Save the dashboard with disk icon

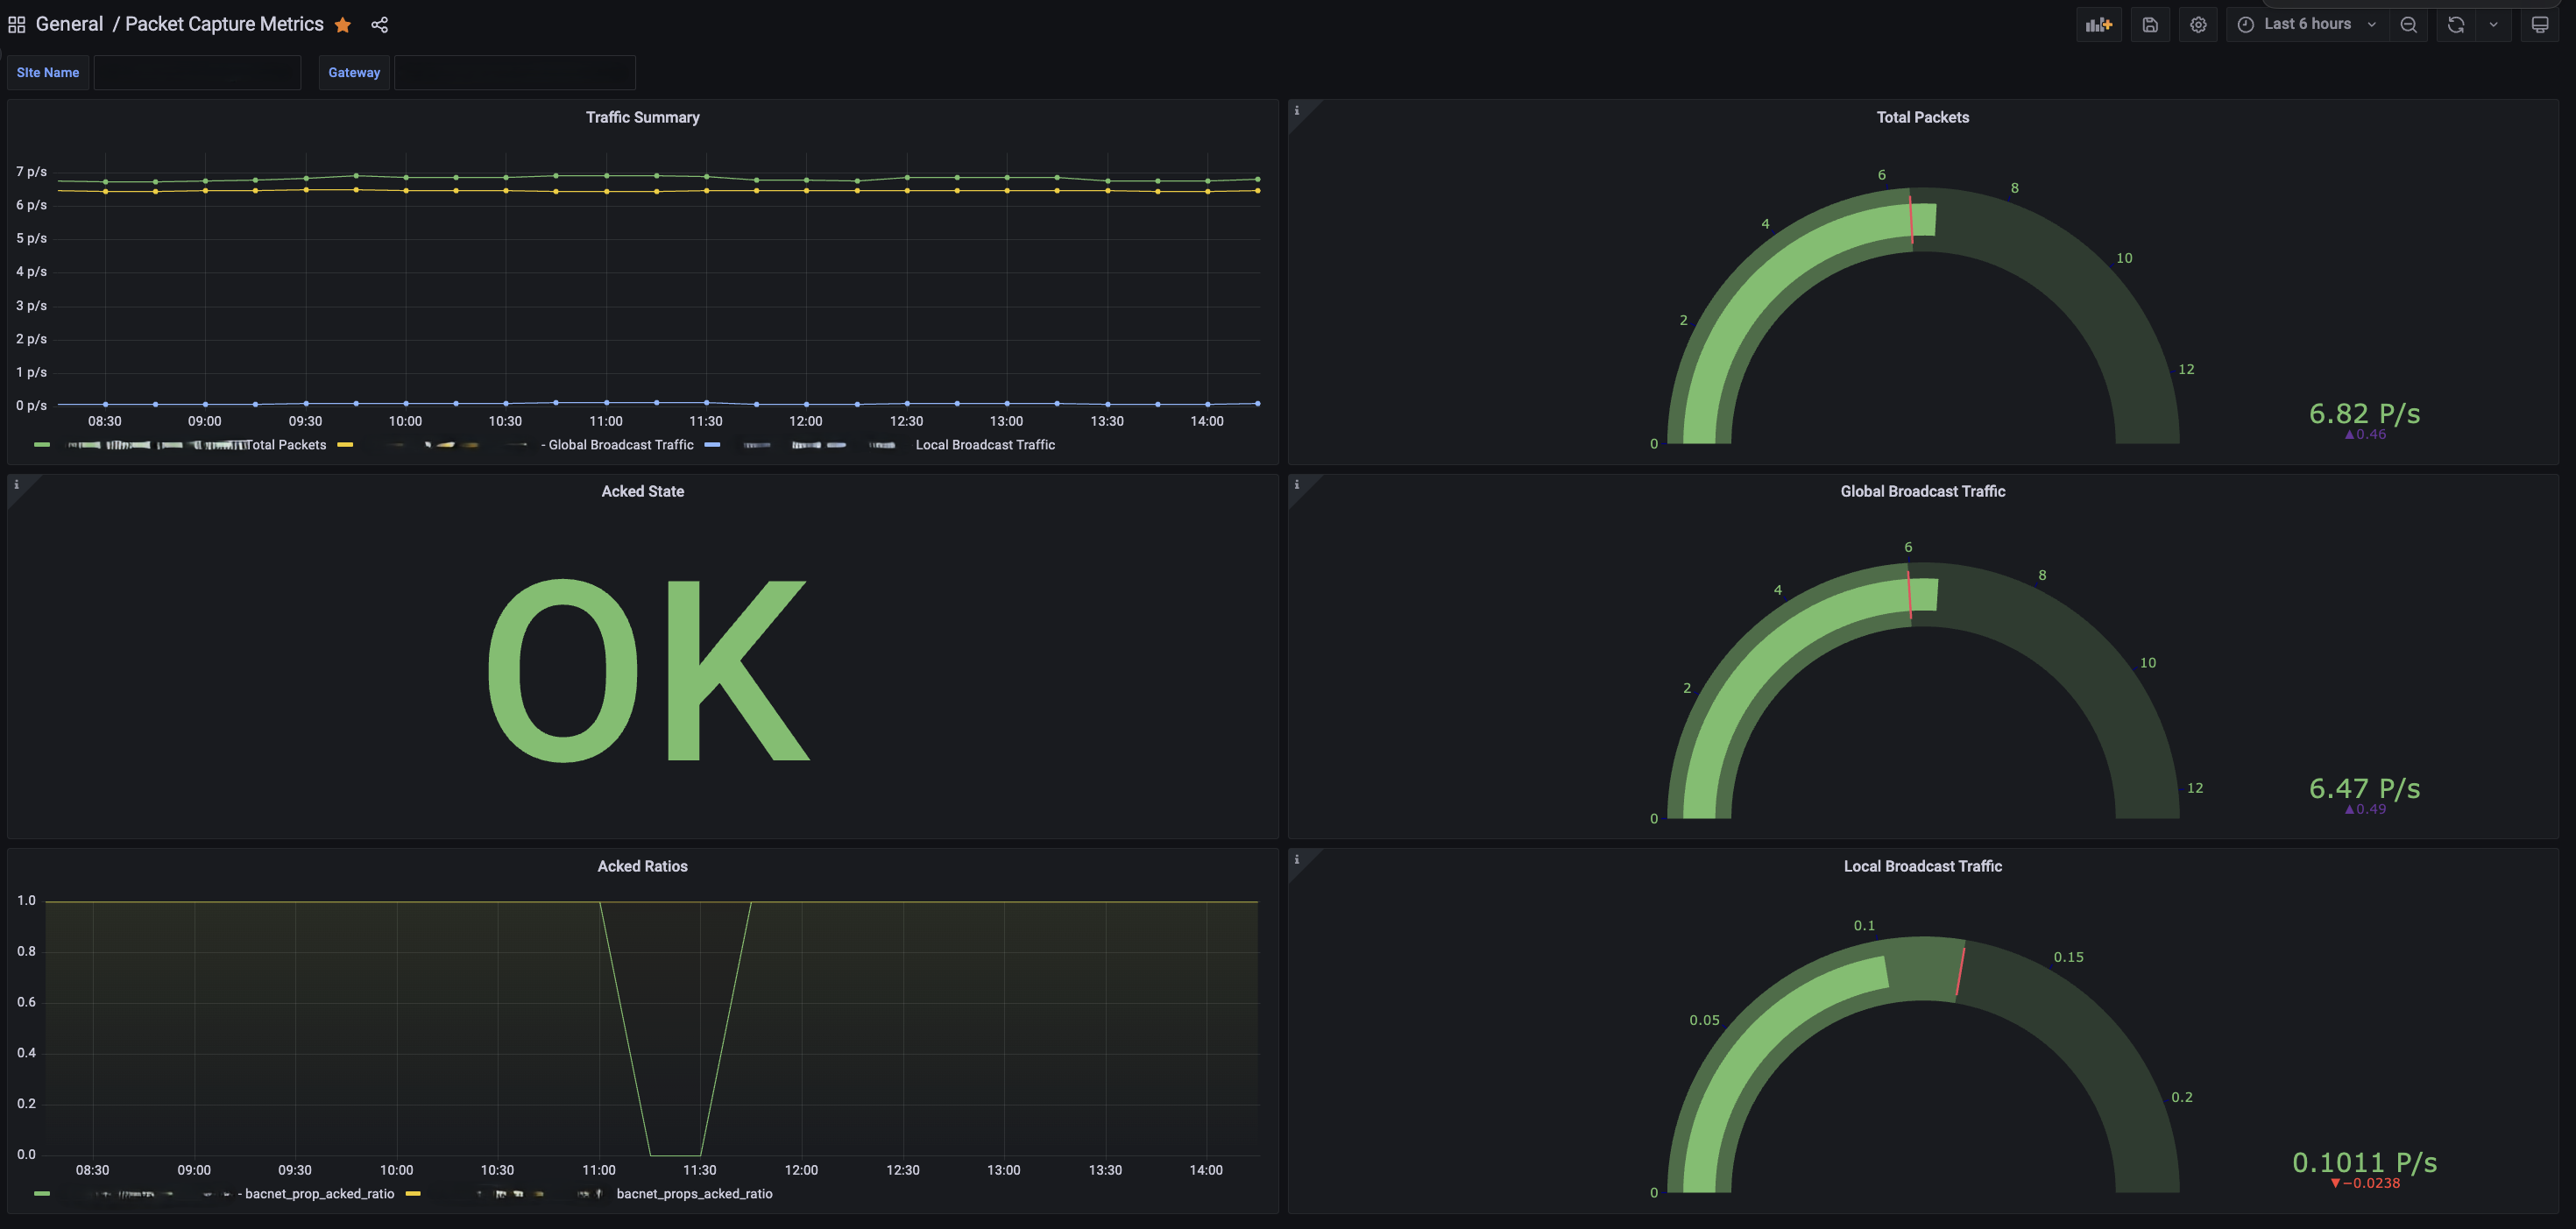[2150, 25]
